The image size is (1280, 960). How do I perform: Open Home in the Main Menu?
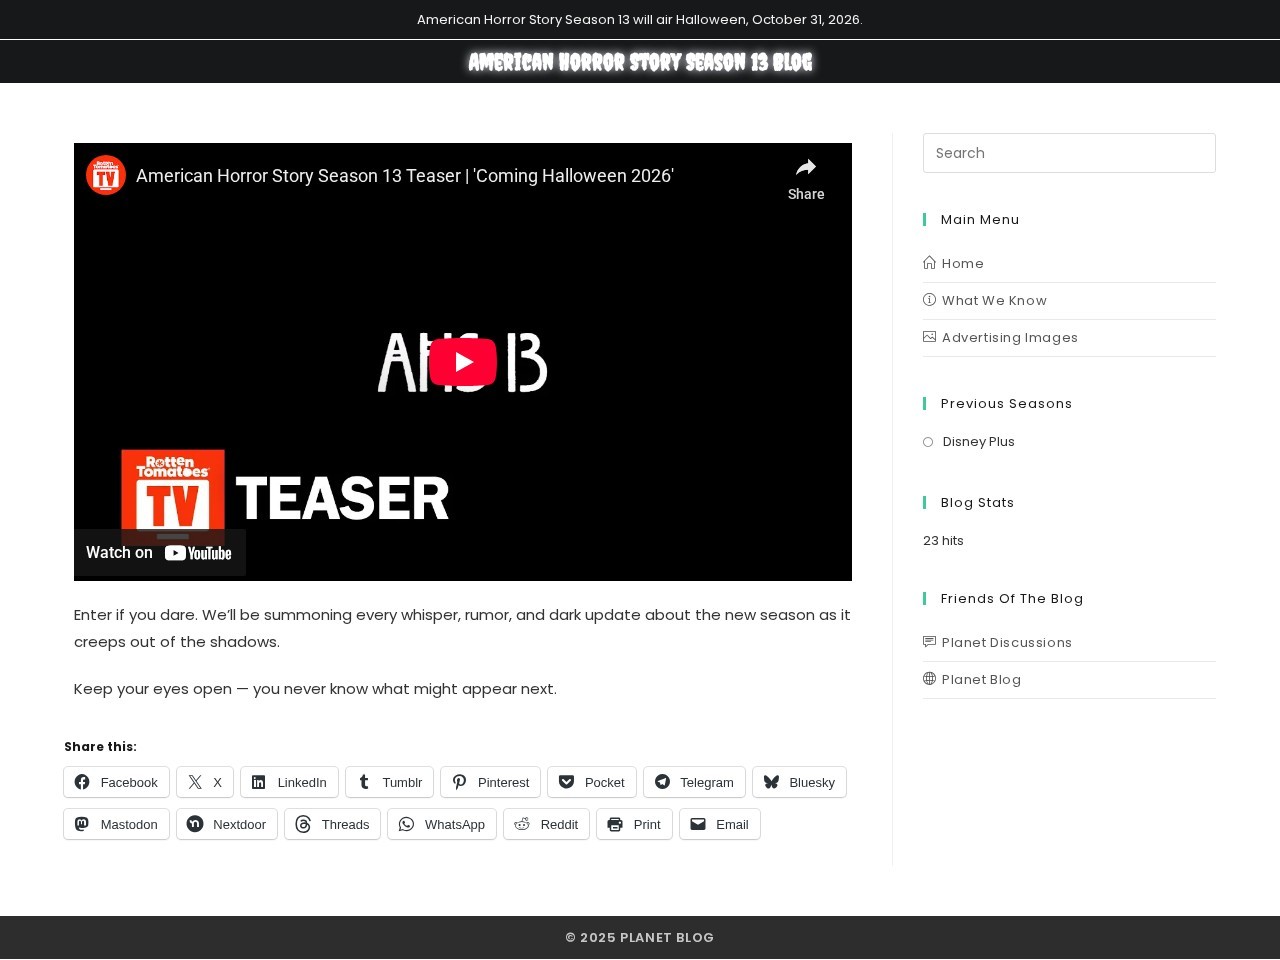click(962, 264)
